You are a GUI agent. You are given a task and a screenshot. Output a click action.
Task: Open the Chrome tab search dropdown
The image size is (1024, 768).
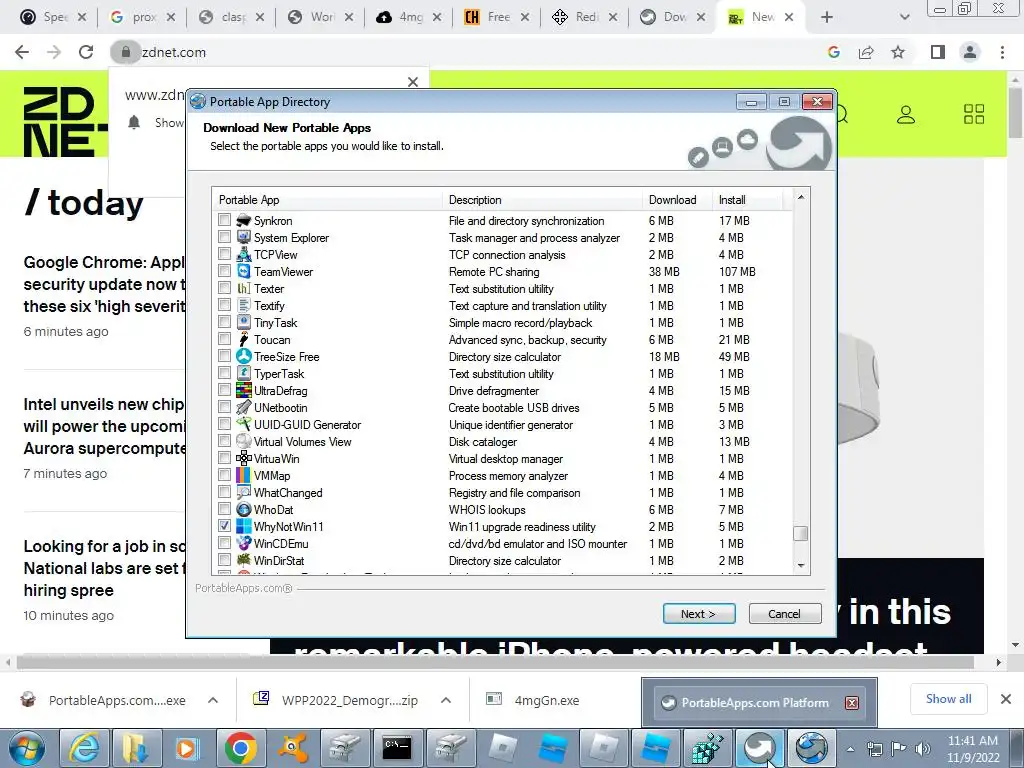click(904, 17)
